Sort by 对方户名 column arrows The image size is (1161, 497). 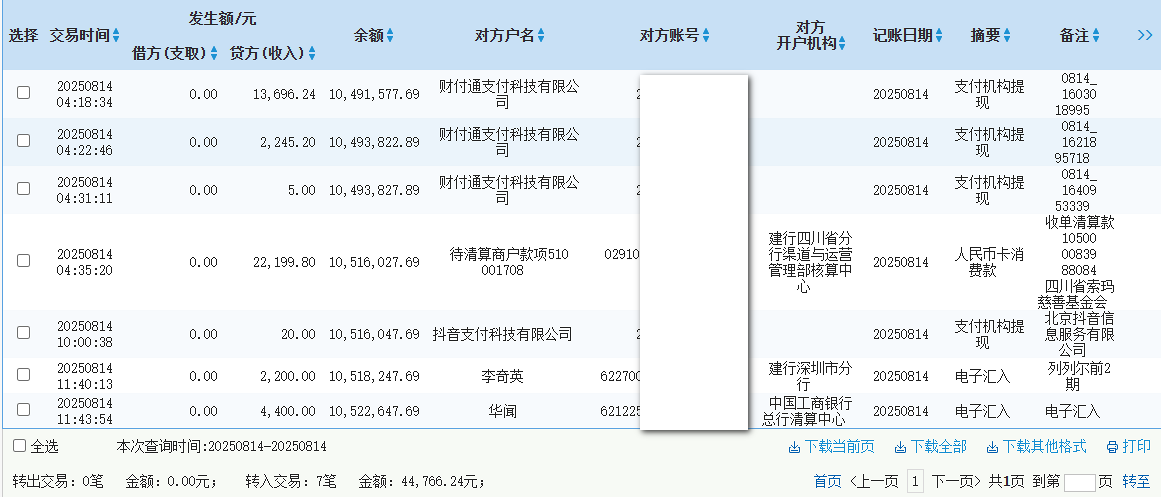pyautogui.click(x=541, y=35)
